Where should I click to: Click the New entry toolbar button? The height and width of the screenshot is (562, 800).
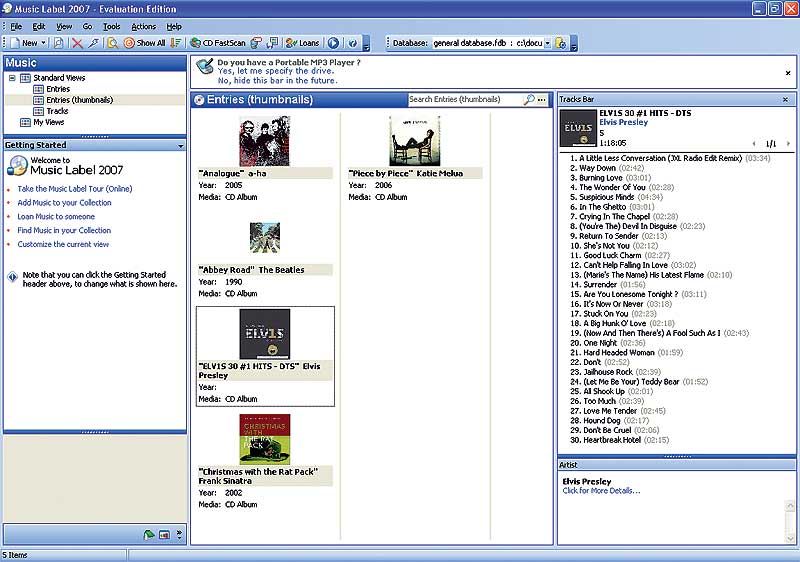pyautogui.click(x=23, y=43)
